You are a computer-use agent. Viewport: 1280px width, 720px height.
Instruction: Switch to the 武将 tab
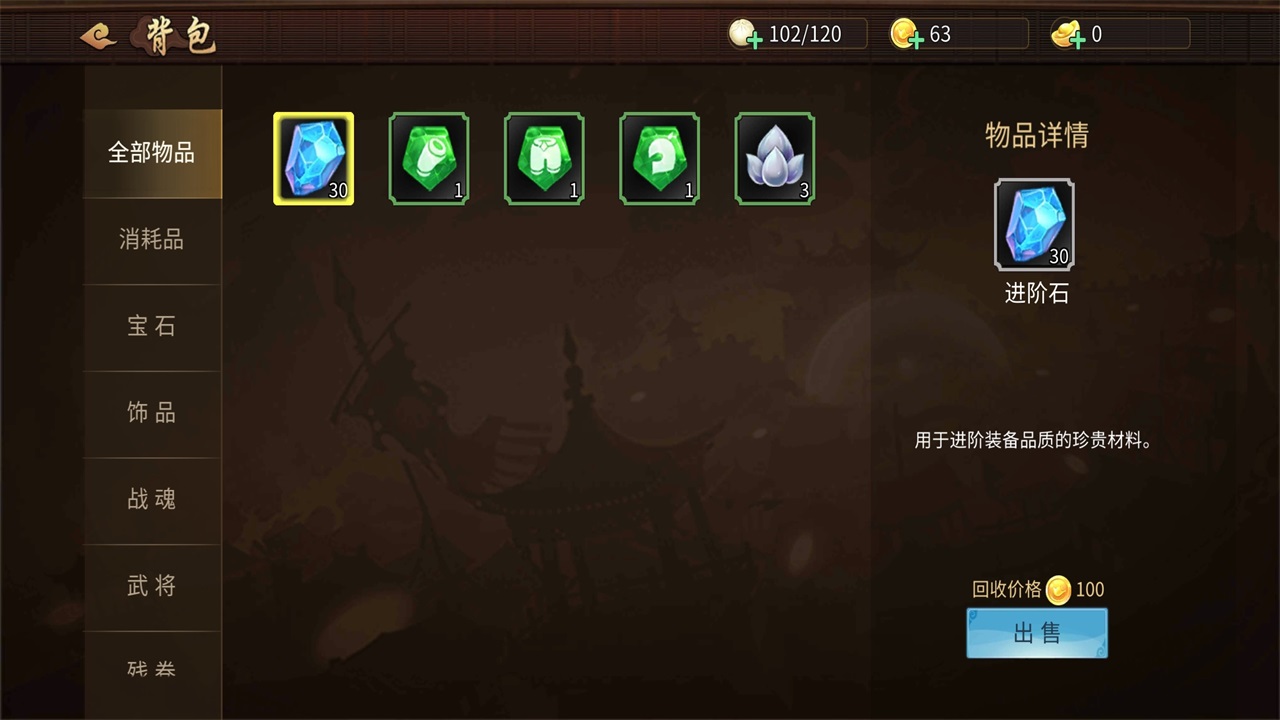[152, 586]
